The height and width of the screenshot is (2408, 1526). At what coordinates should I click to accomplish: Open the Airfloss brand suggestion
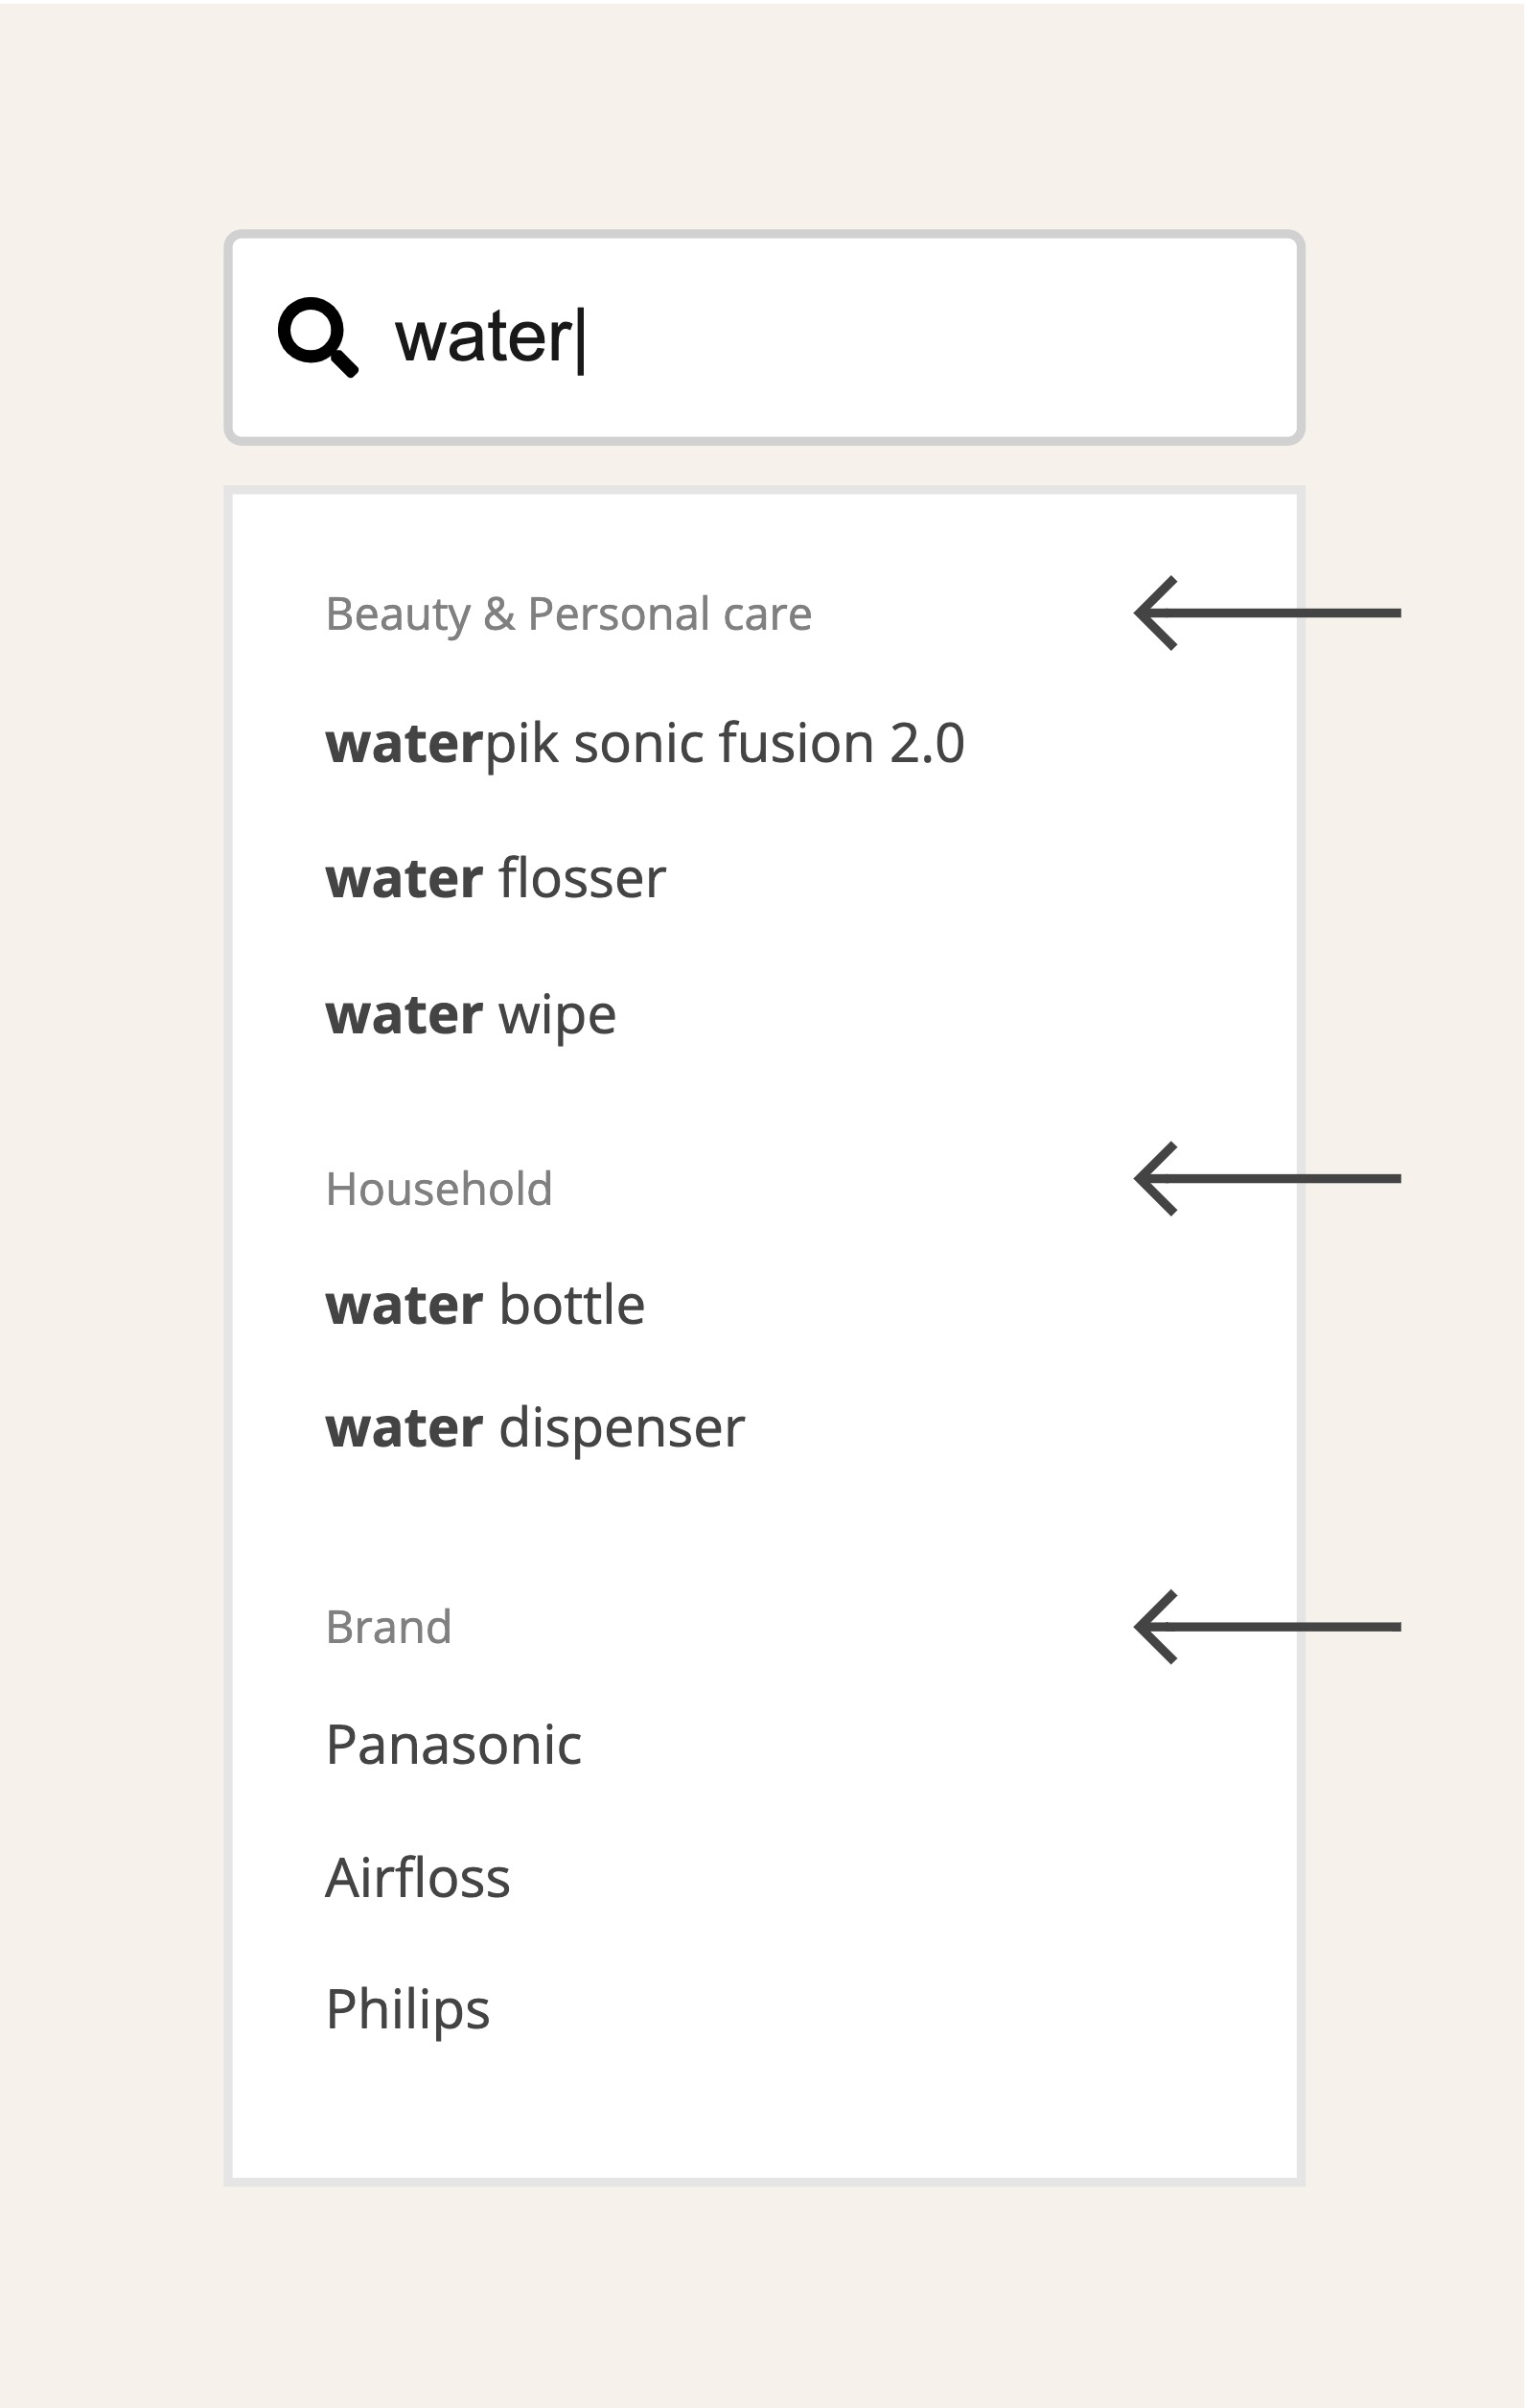coord(418,1878)
